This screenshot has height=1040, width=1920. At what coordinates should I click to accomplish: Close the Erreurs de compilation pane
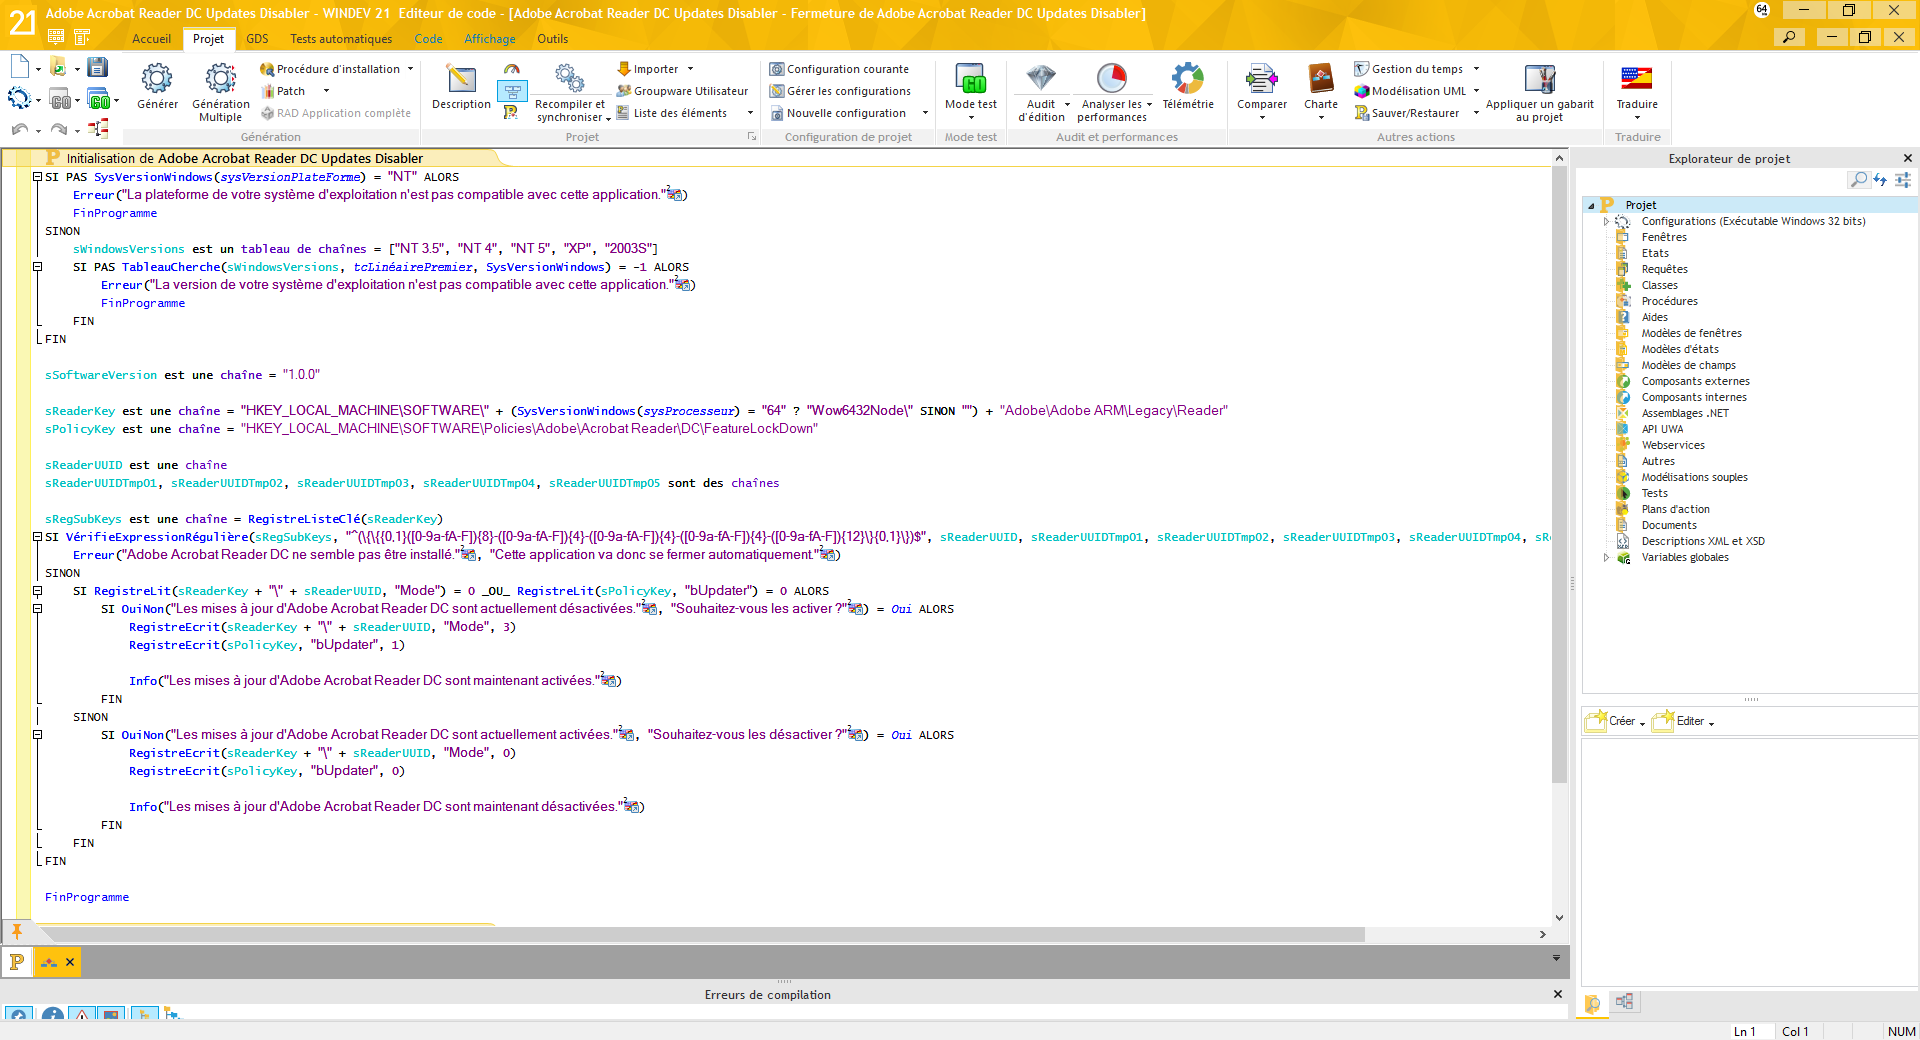click(x=1557, y=994)
